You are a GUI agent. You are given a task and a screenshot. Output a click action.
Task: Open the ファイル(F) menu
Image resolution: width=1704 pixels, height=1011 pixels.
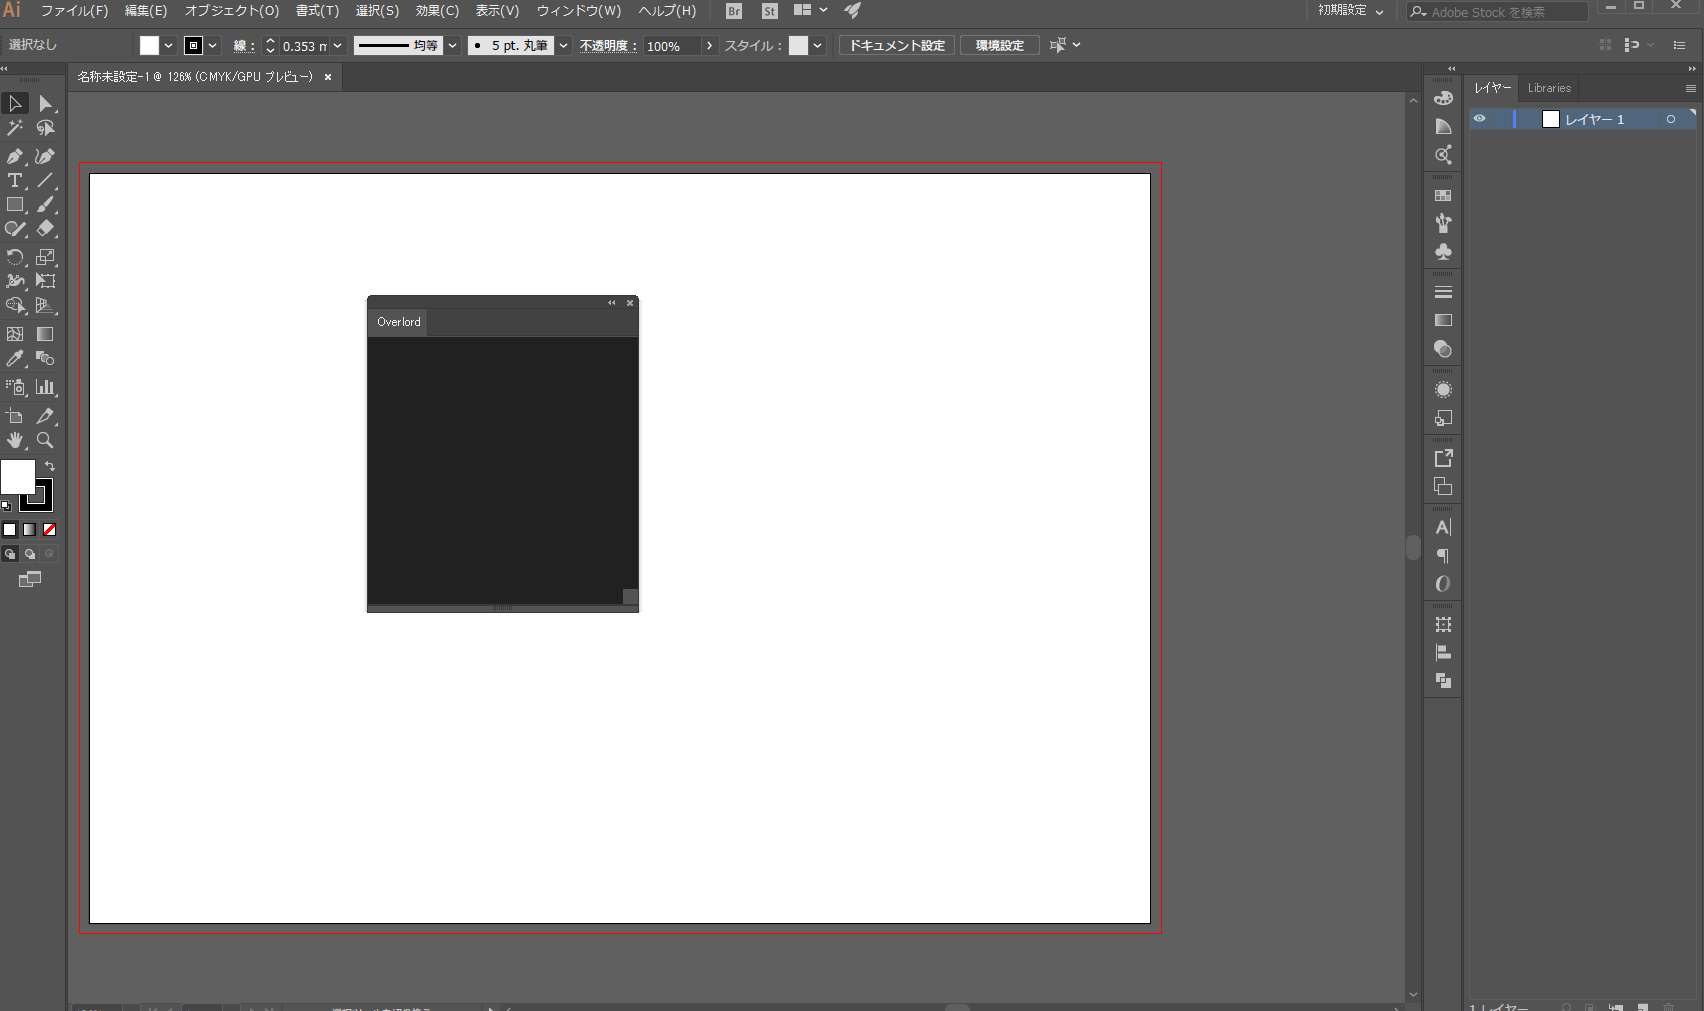(74, 11)
